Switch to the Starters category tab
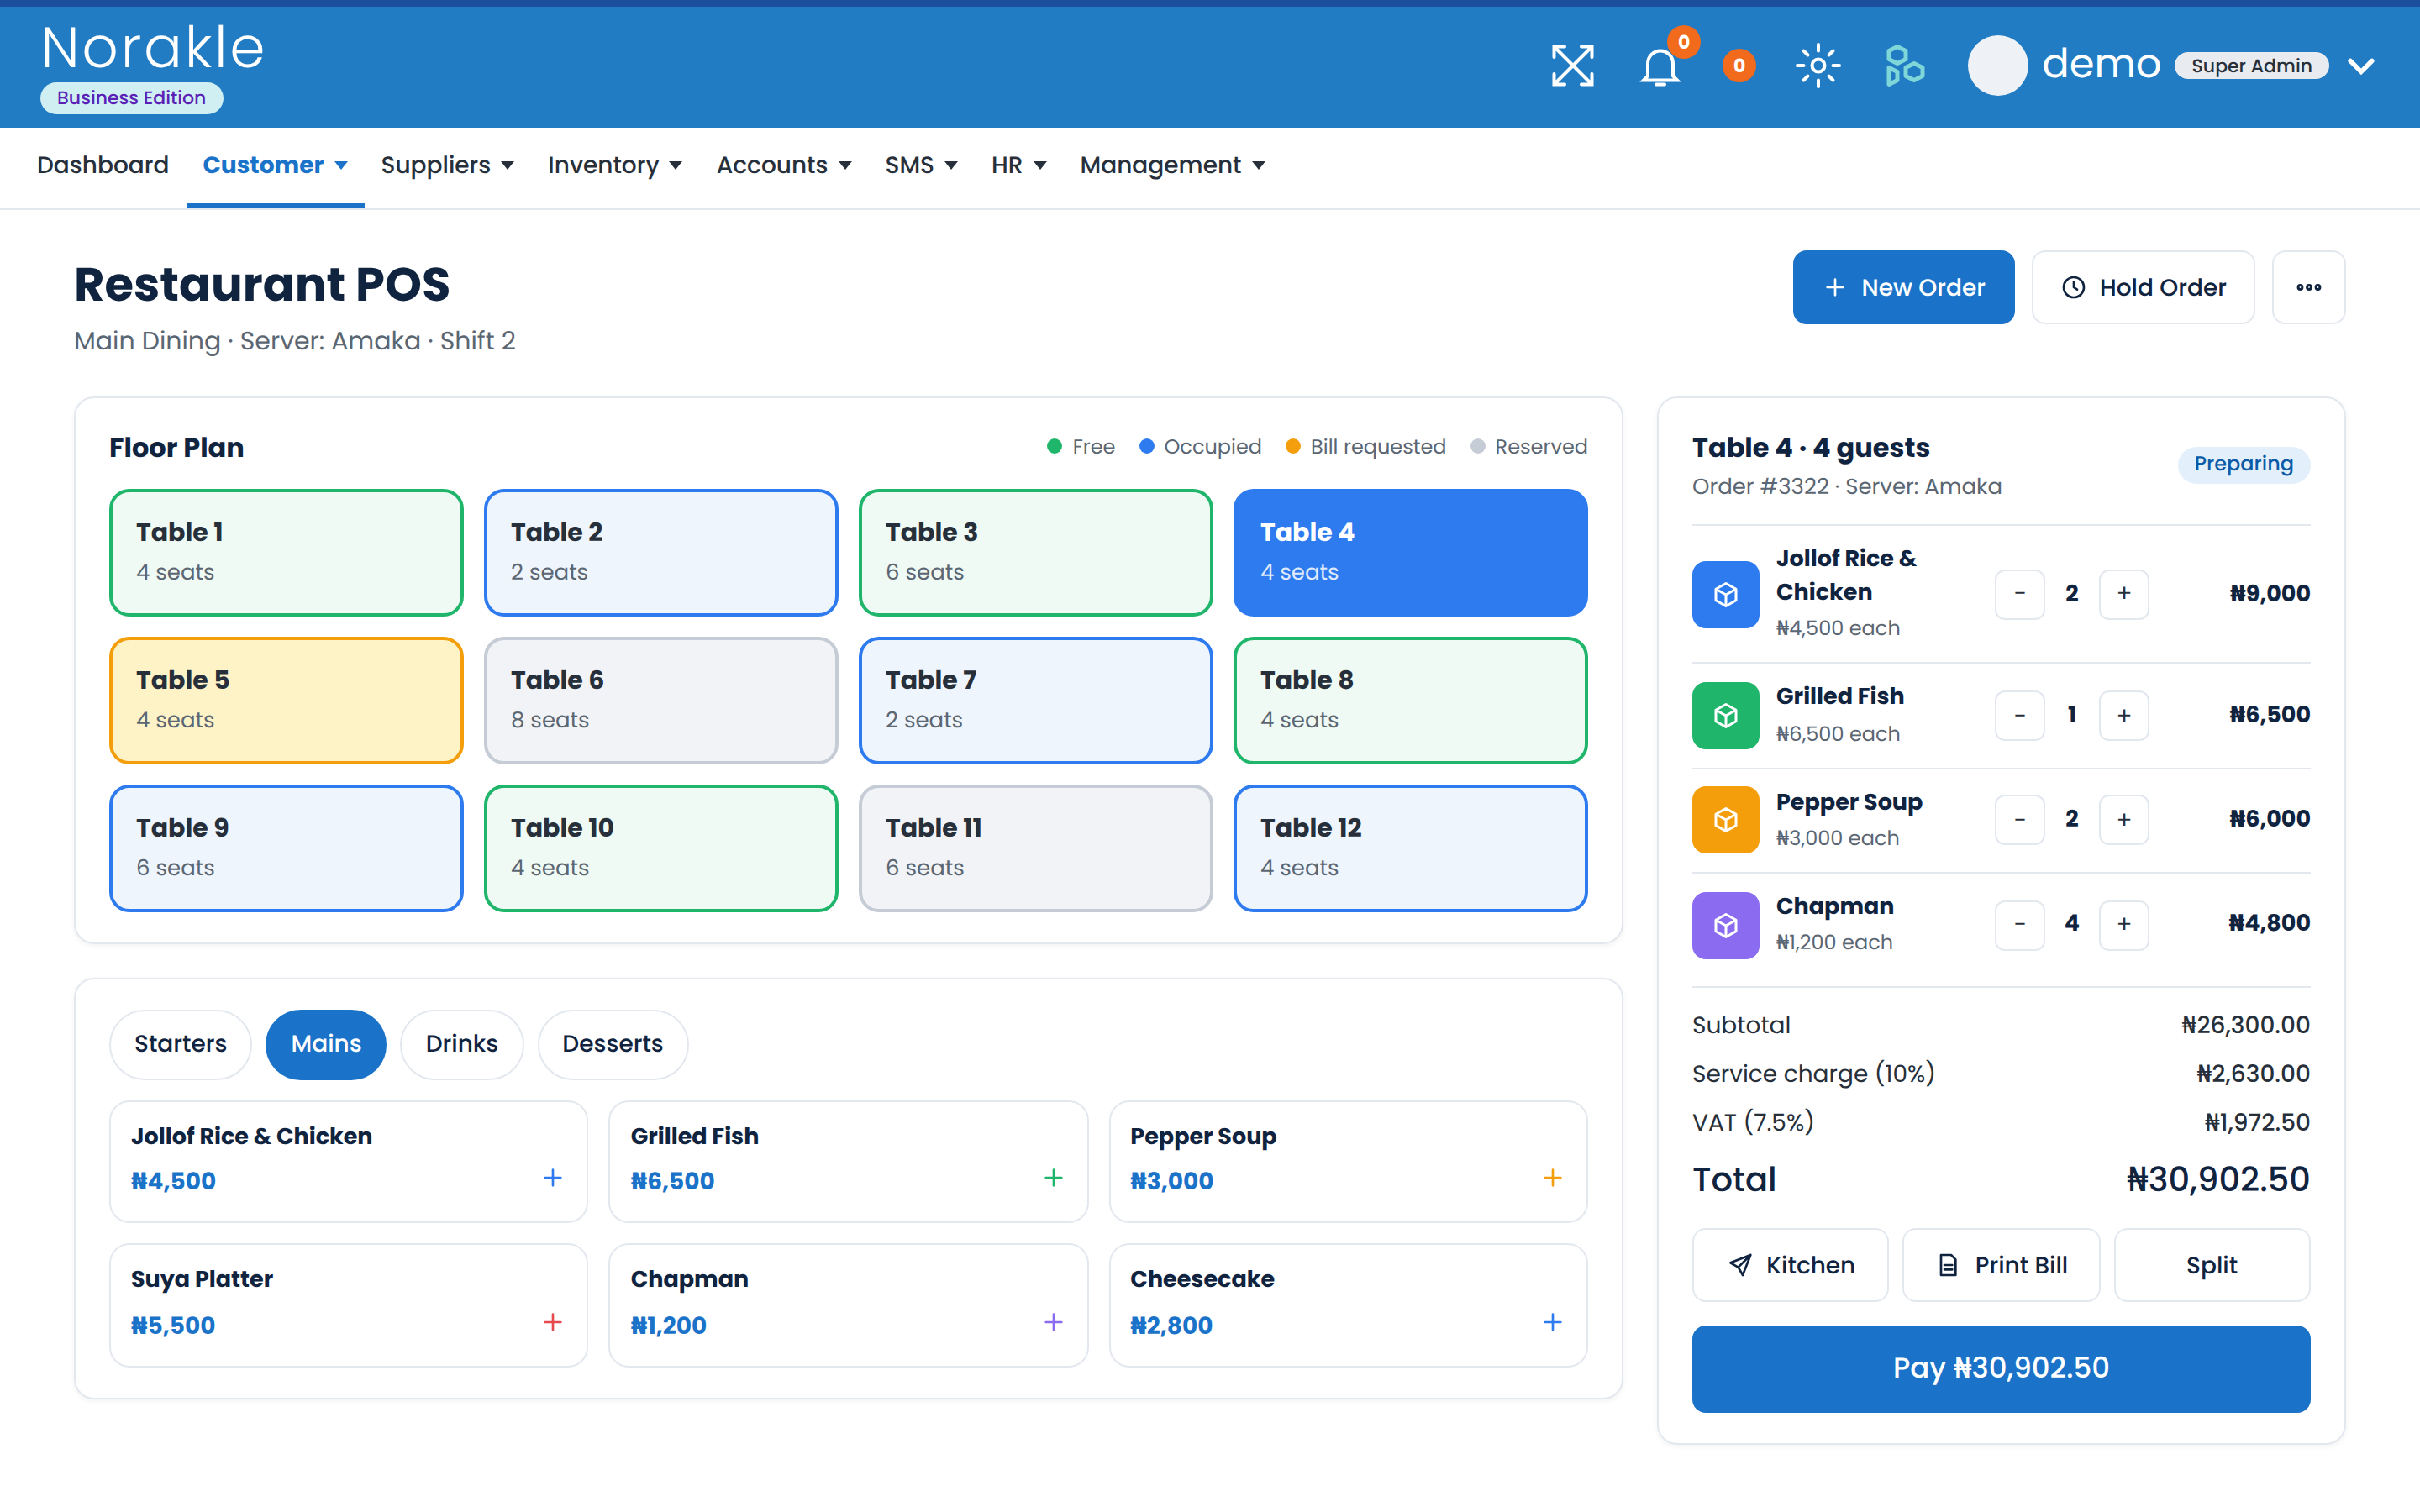Screen dimensions: 2420x1512 tap(180, 1044)
